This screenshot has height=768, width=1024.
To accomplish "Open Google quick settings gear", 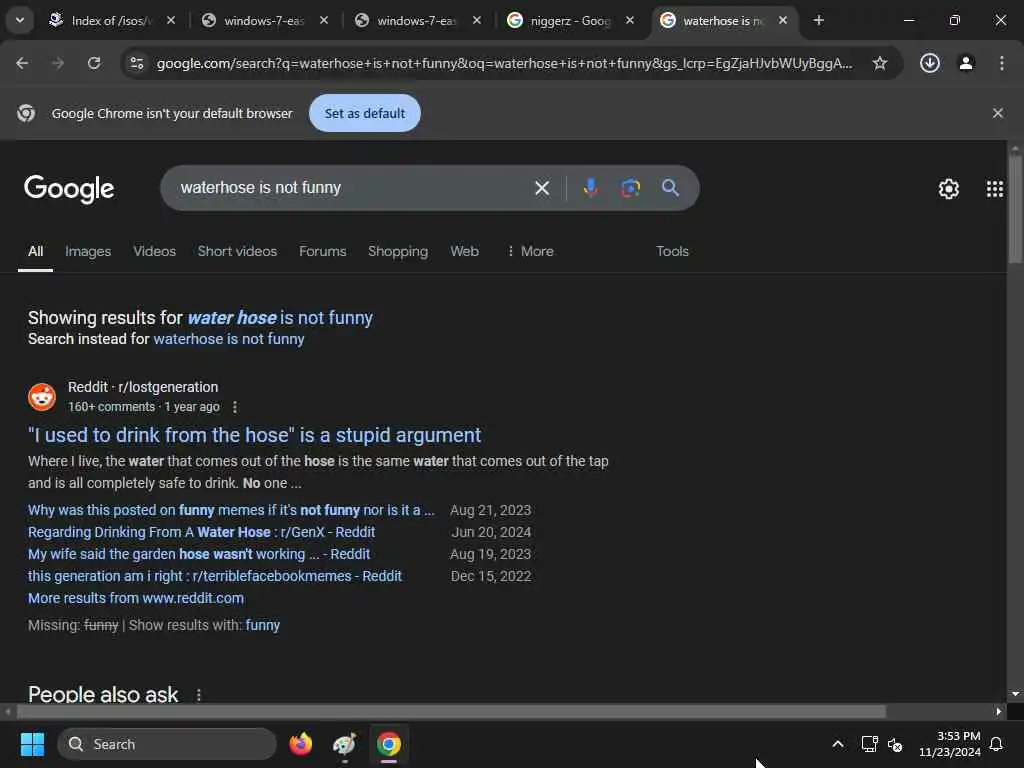I will [x=948, y=189].
